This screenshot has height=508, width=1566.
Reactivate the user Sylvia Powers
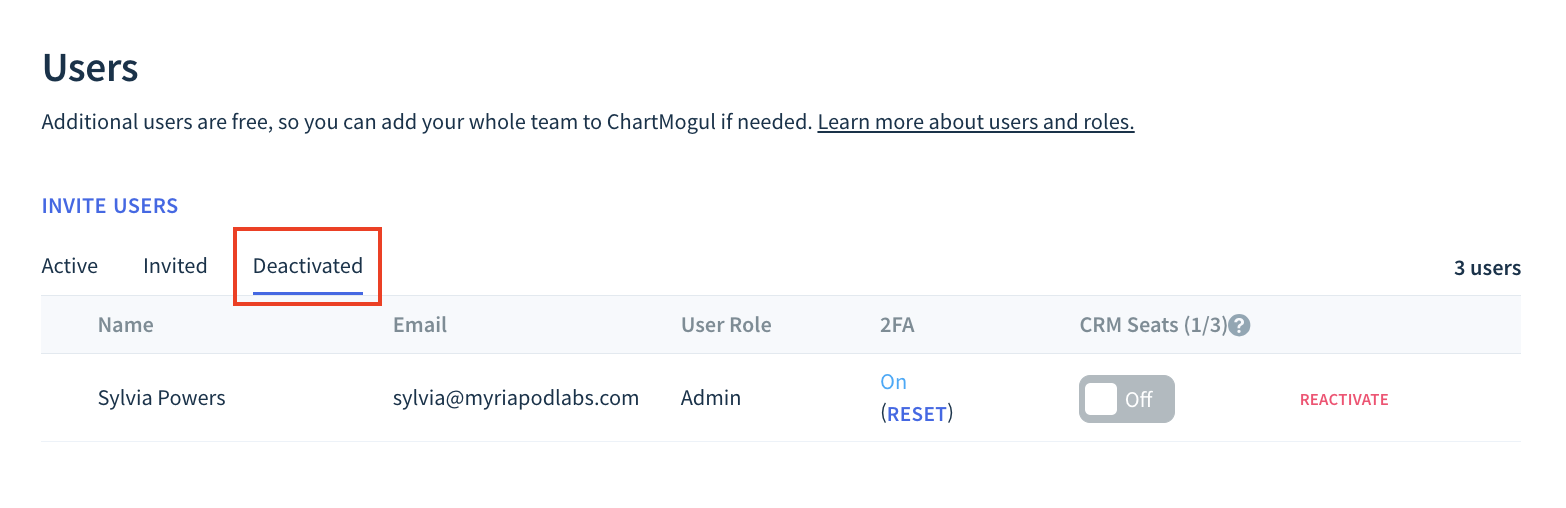point(1344,399)
